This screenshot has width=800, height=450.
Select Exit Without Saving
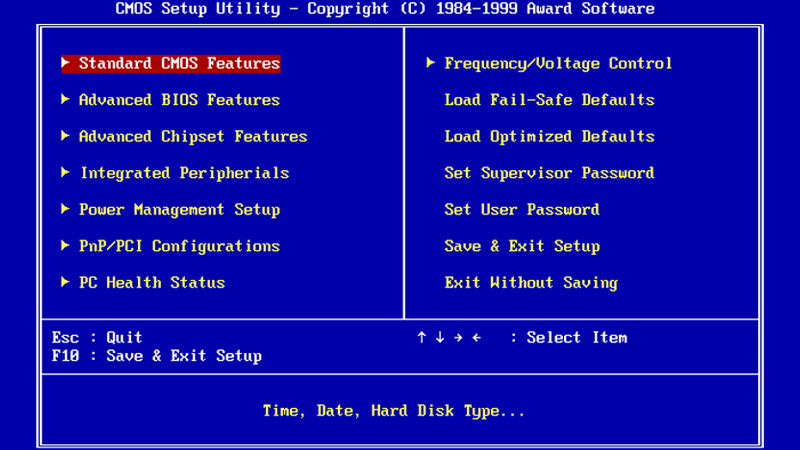click(x=531, y=283)
